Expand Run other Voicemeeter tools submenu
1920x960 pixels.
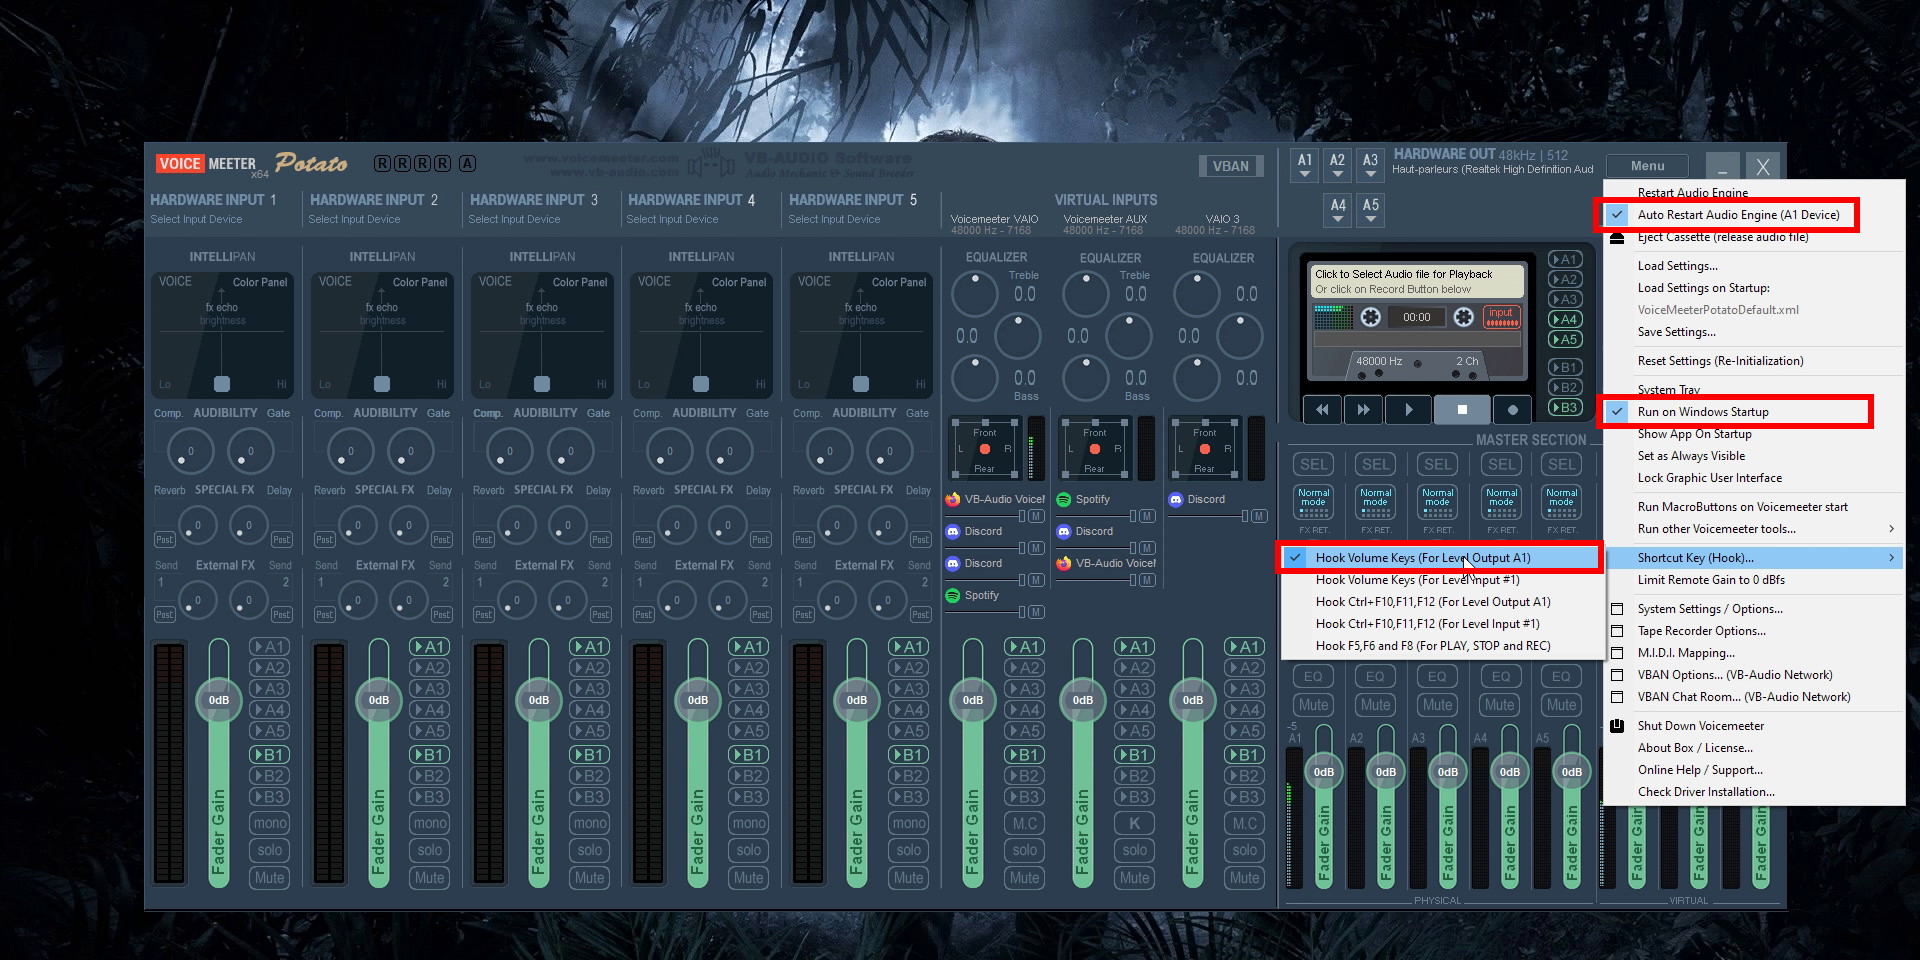click(1754, 529)
